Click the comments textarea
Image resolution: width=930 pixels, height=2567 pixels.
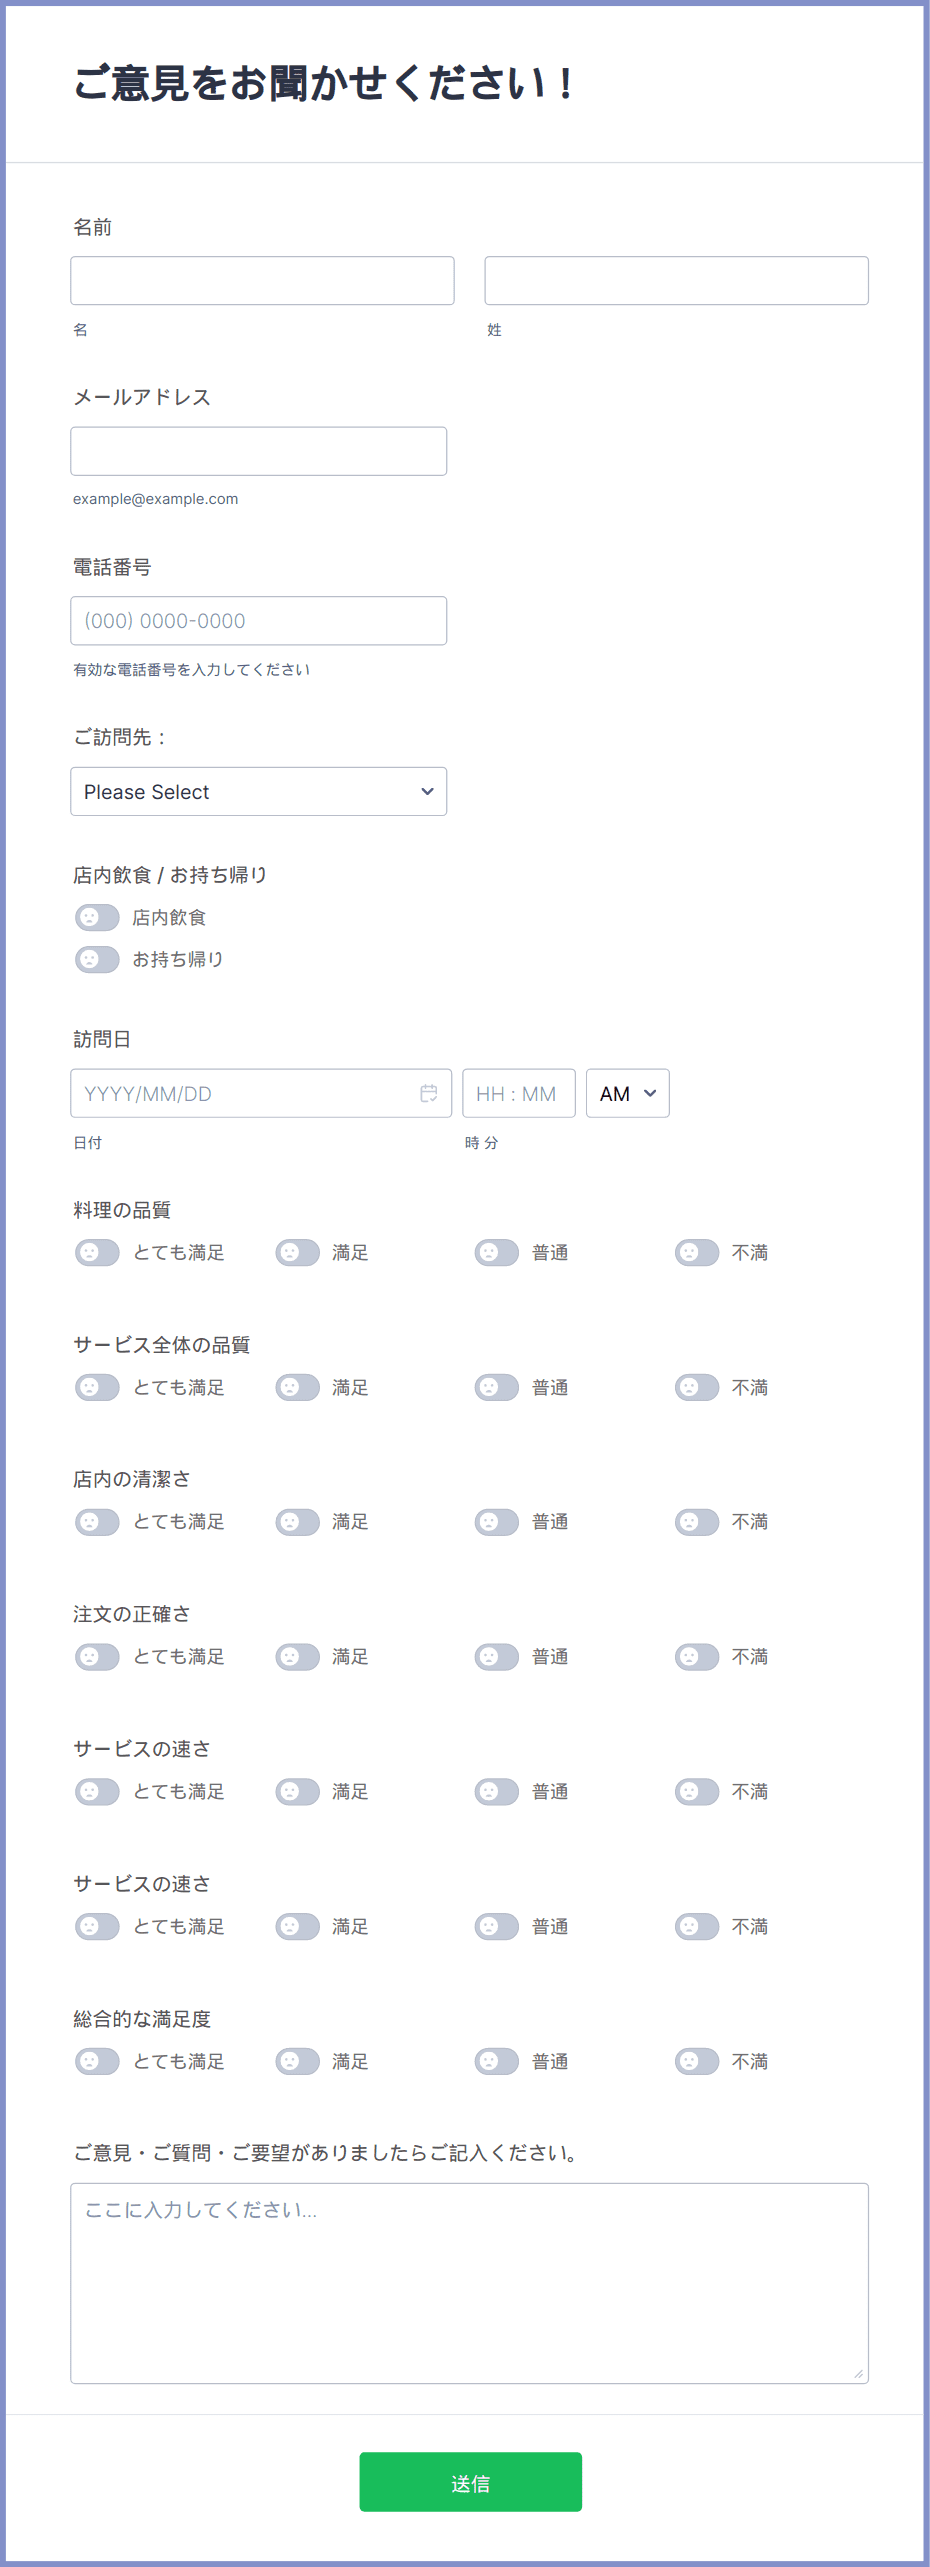point(469,2283)
